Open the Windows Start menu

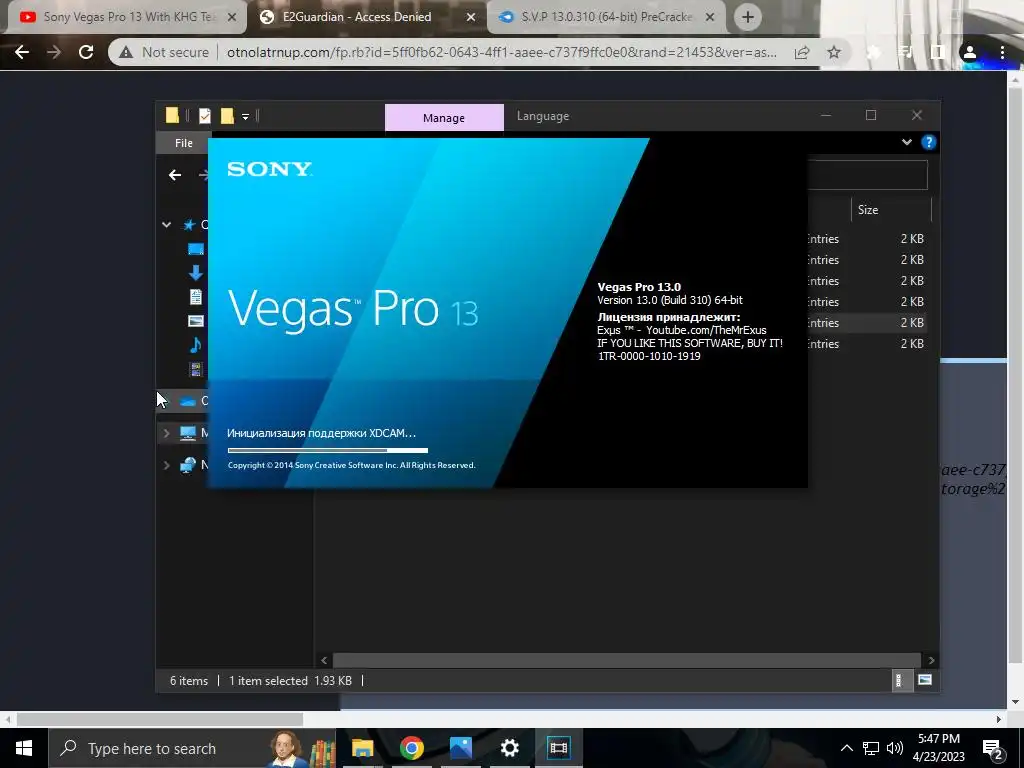[x=24, y=748]
